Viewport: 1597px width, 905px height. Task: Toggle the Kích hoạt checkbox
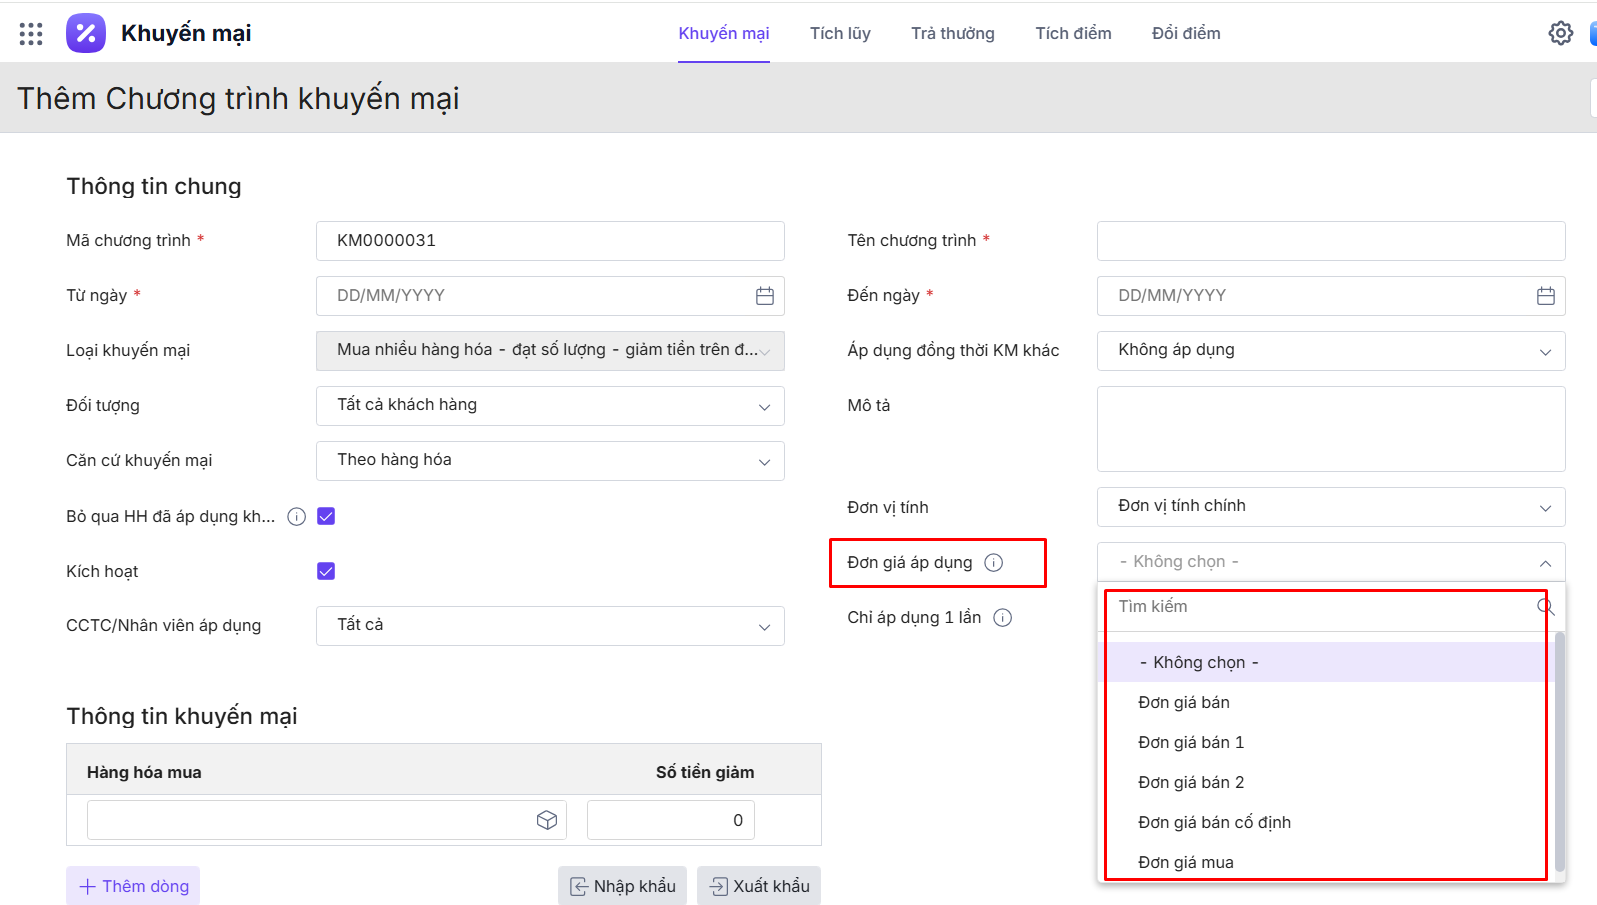point(326,571)
